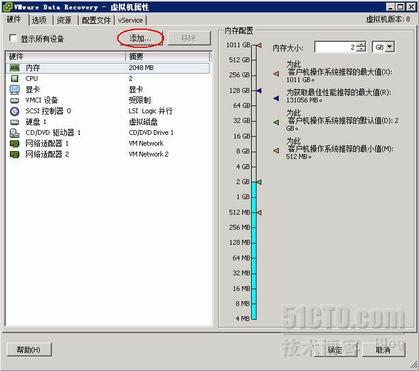Click the 网络适配器 2 network icon
Image resolution: width=419 pixels, height=371 pixels.
(15, 154)
